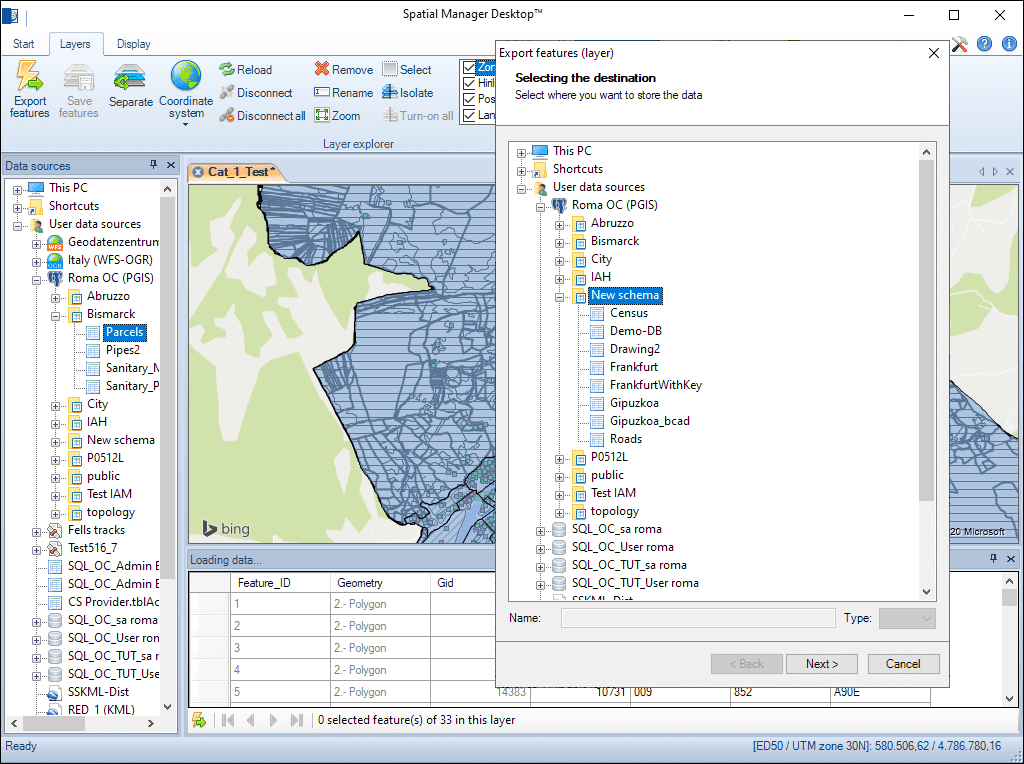Collapse New schema in the Export dialog tree
Image resolution: width=1024 pixels, height=764 pixels.
click(x=559, y=297)
